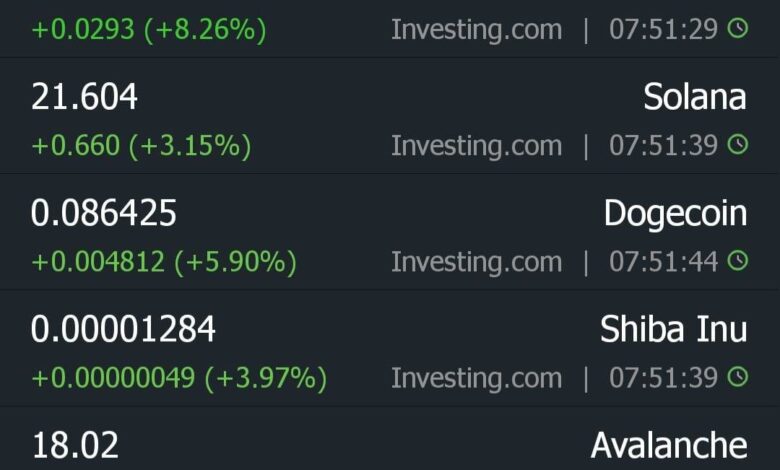The width and height of the screenshot is (780, 470).
Task: Tap the +0.0293 (+8.26%) change at the top
Action: tap(149, 30)
